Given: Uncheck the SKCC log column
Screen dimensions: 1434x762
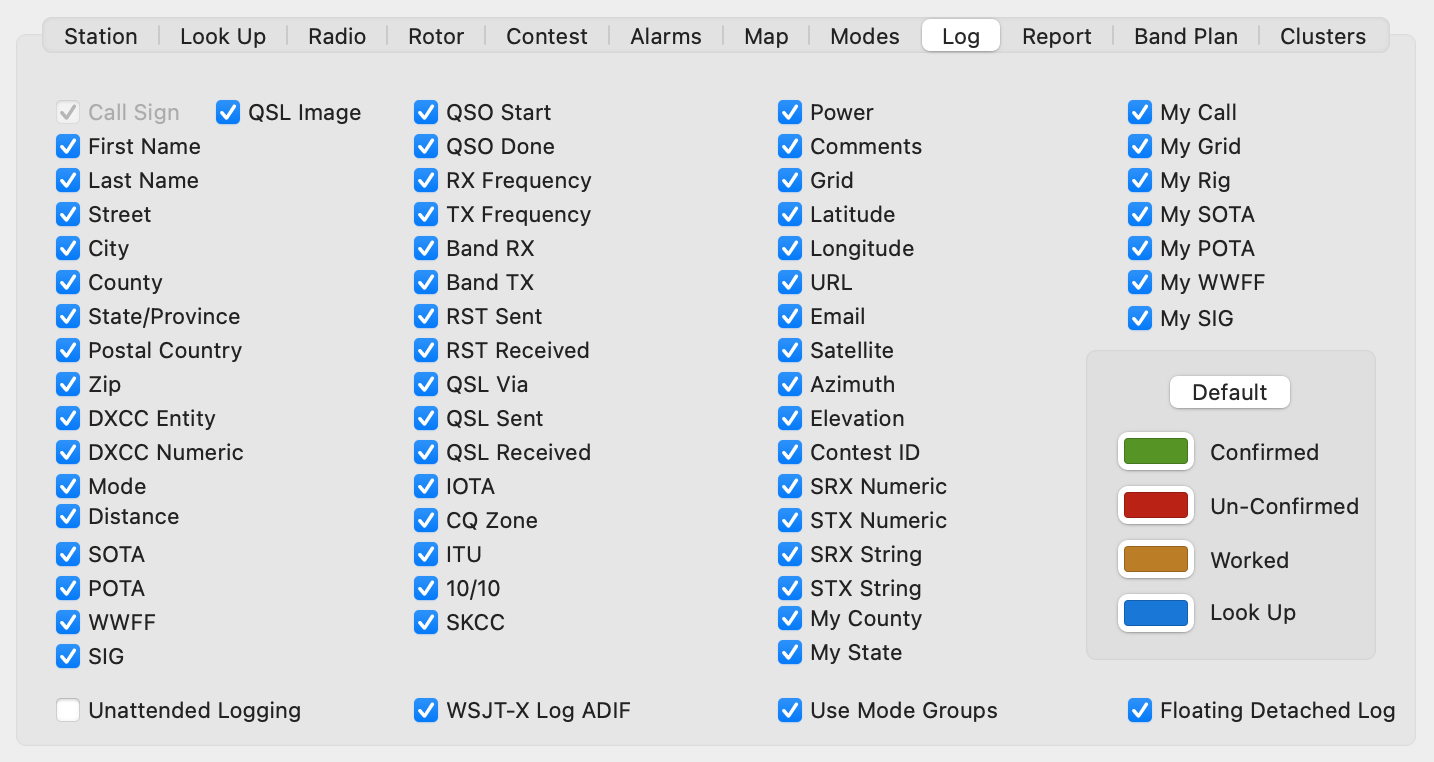Looking at the screenshot, I should coord(427,623).
